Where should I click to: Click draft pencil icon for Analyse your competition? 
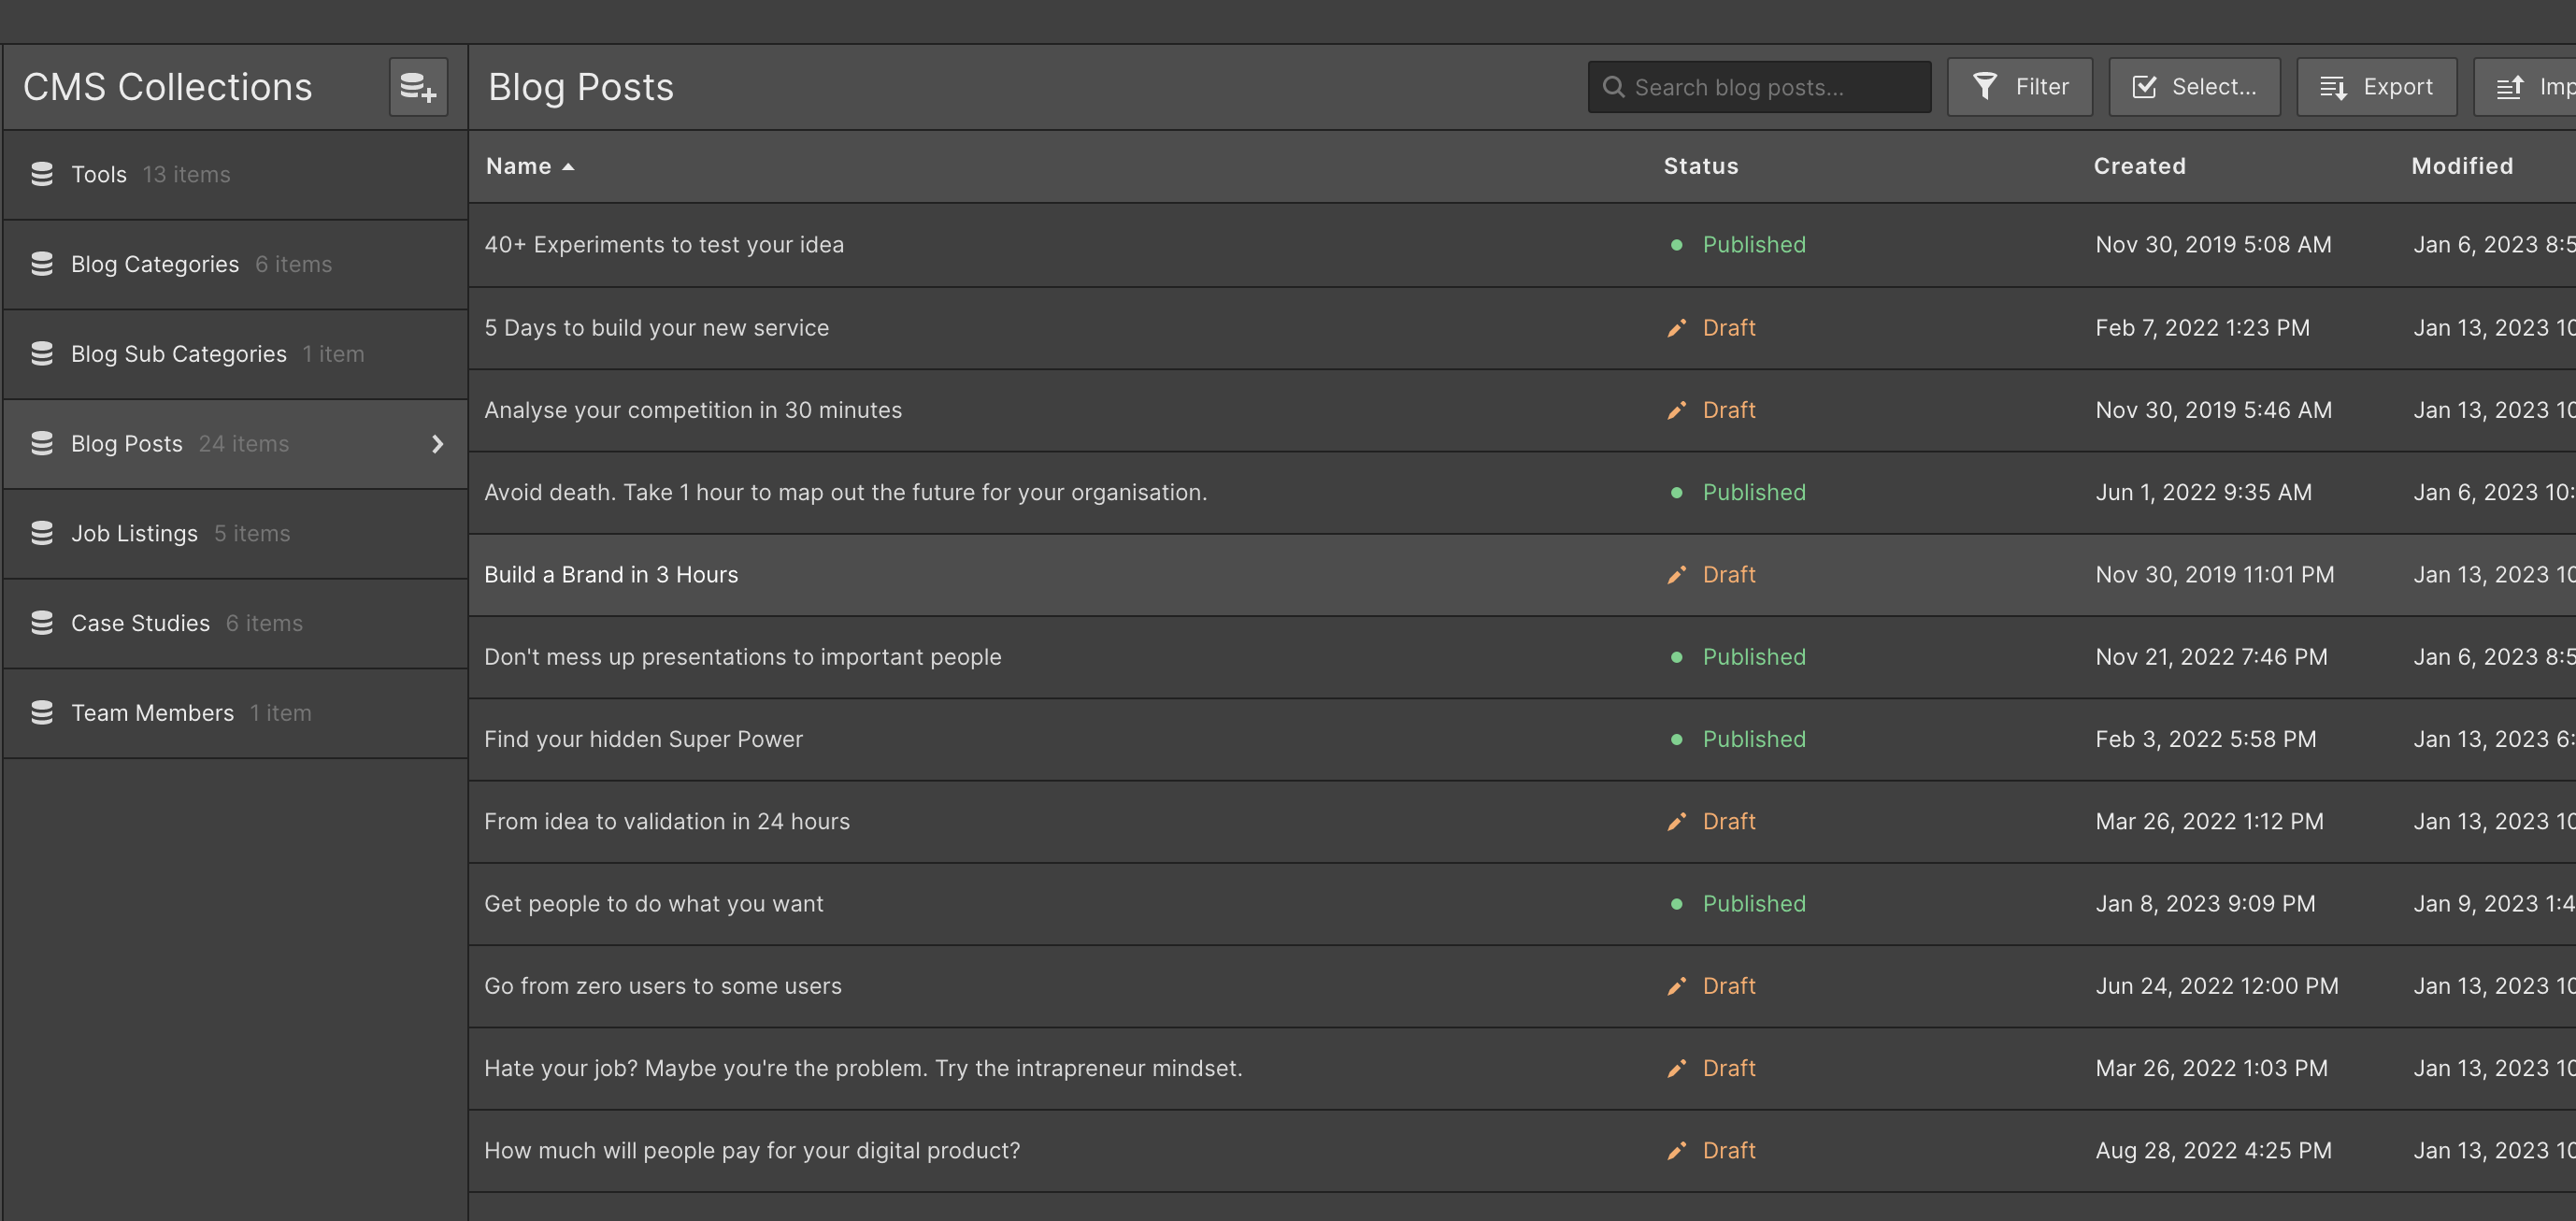point(1677,410)
